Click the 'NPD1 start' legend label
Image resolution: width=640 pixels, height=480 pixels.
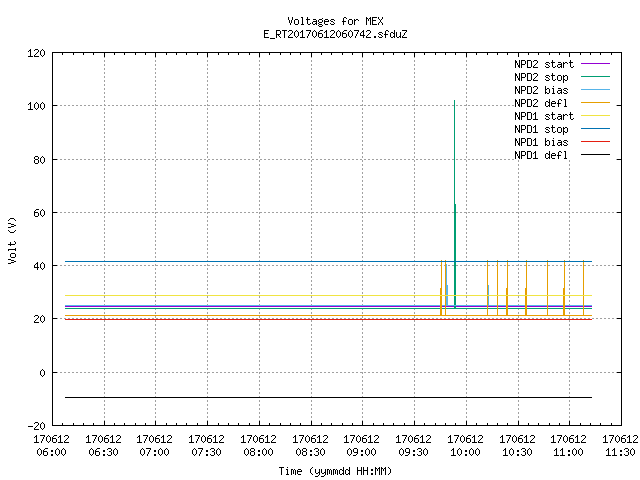pos(544,116)
